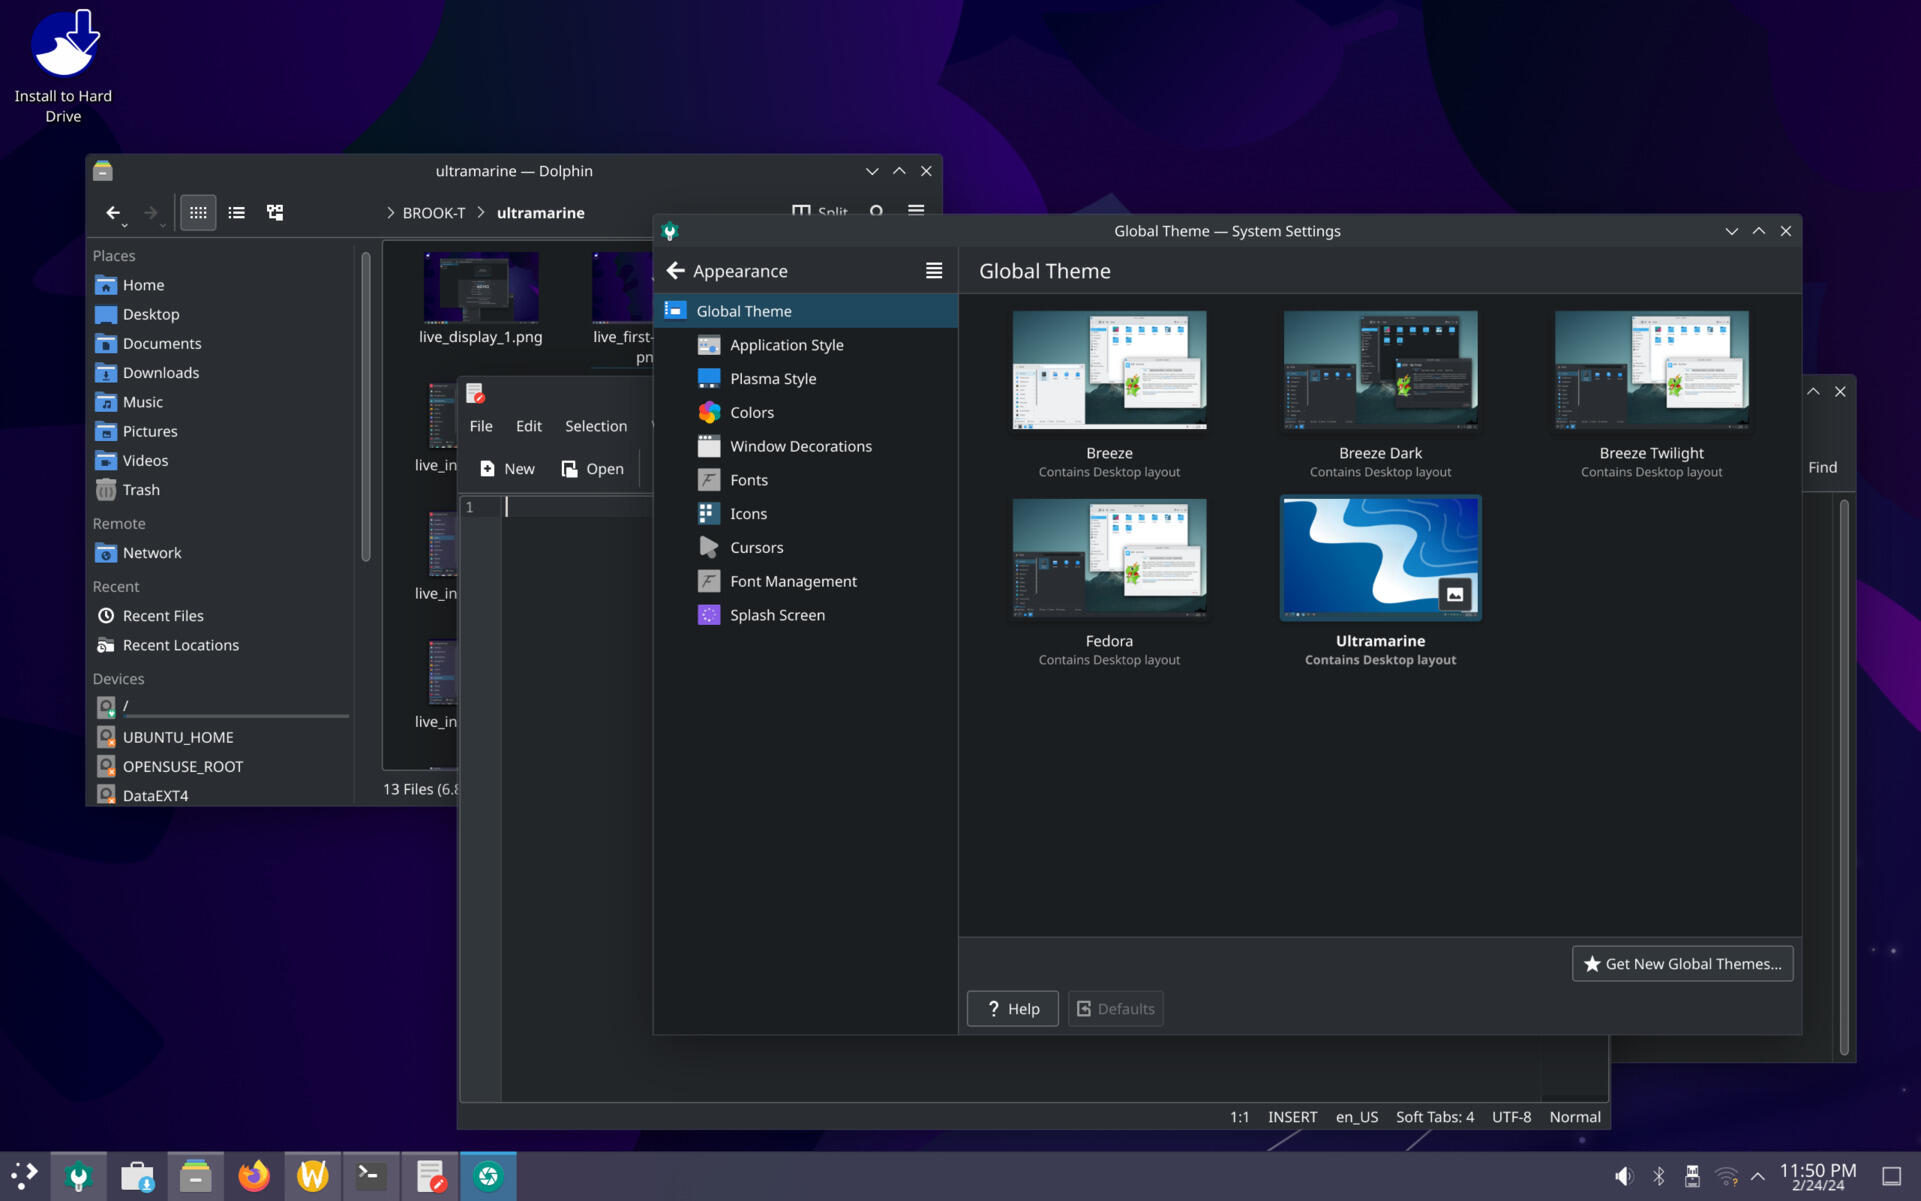Open Edit menu in text editor
Screen dimensions: 1921x1201
point(529,426)
